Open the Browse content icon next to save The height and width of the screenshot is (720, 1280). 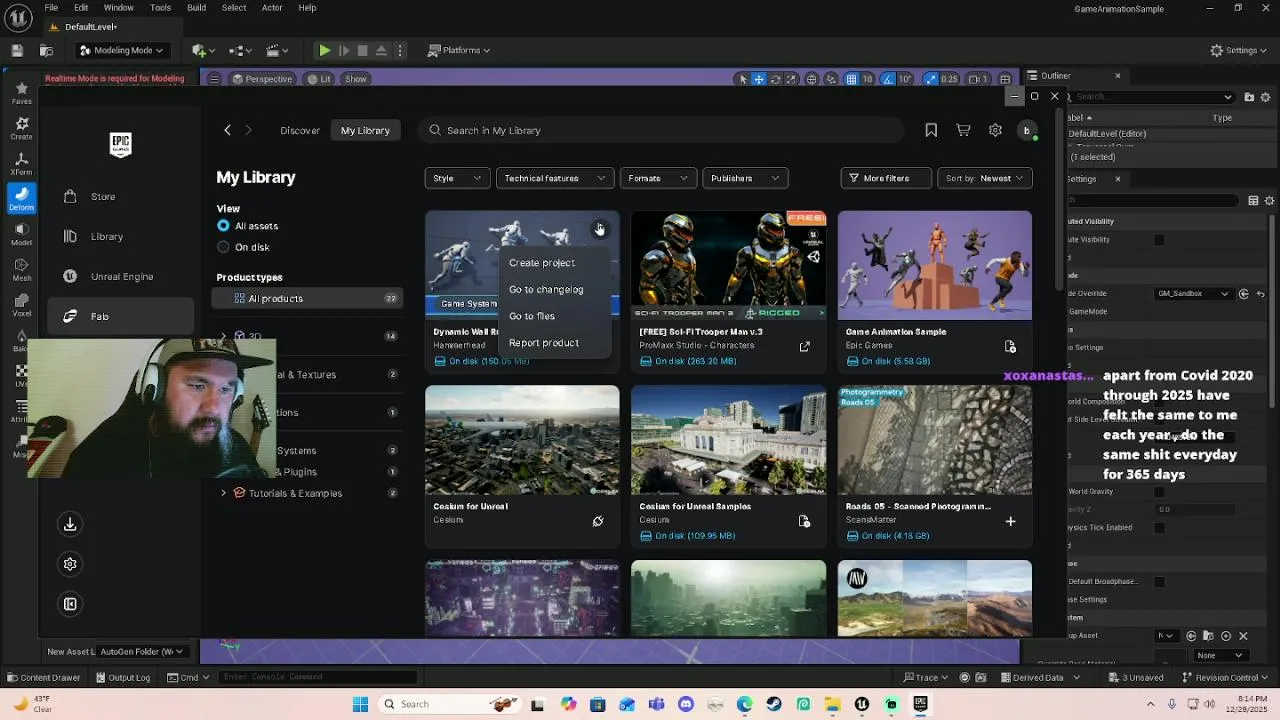[46, 50]
